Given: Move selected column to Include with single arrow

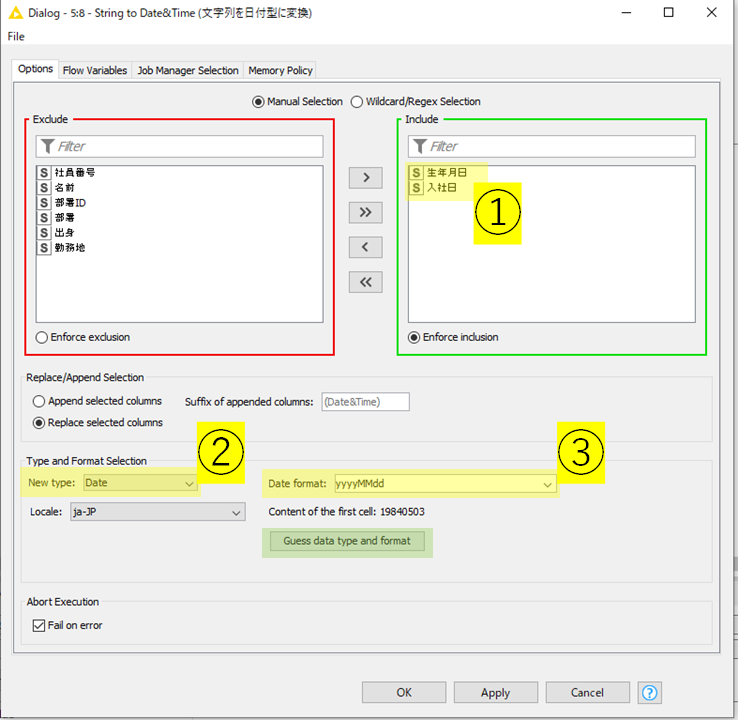Looking at the screenshot, I should click(366, 177).
